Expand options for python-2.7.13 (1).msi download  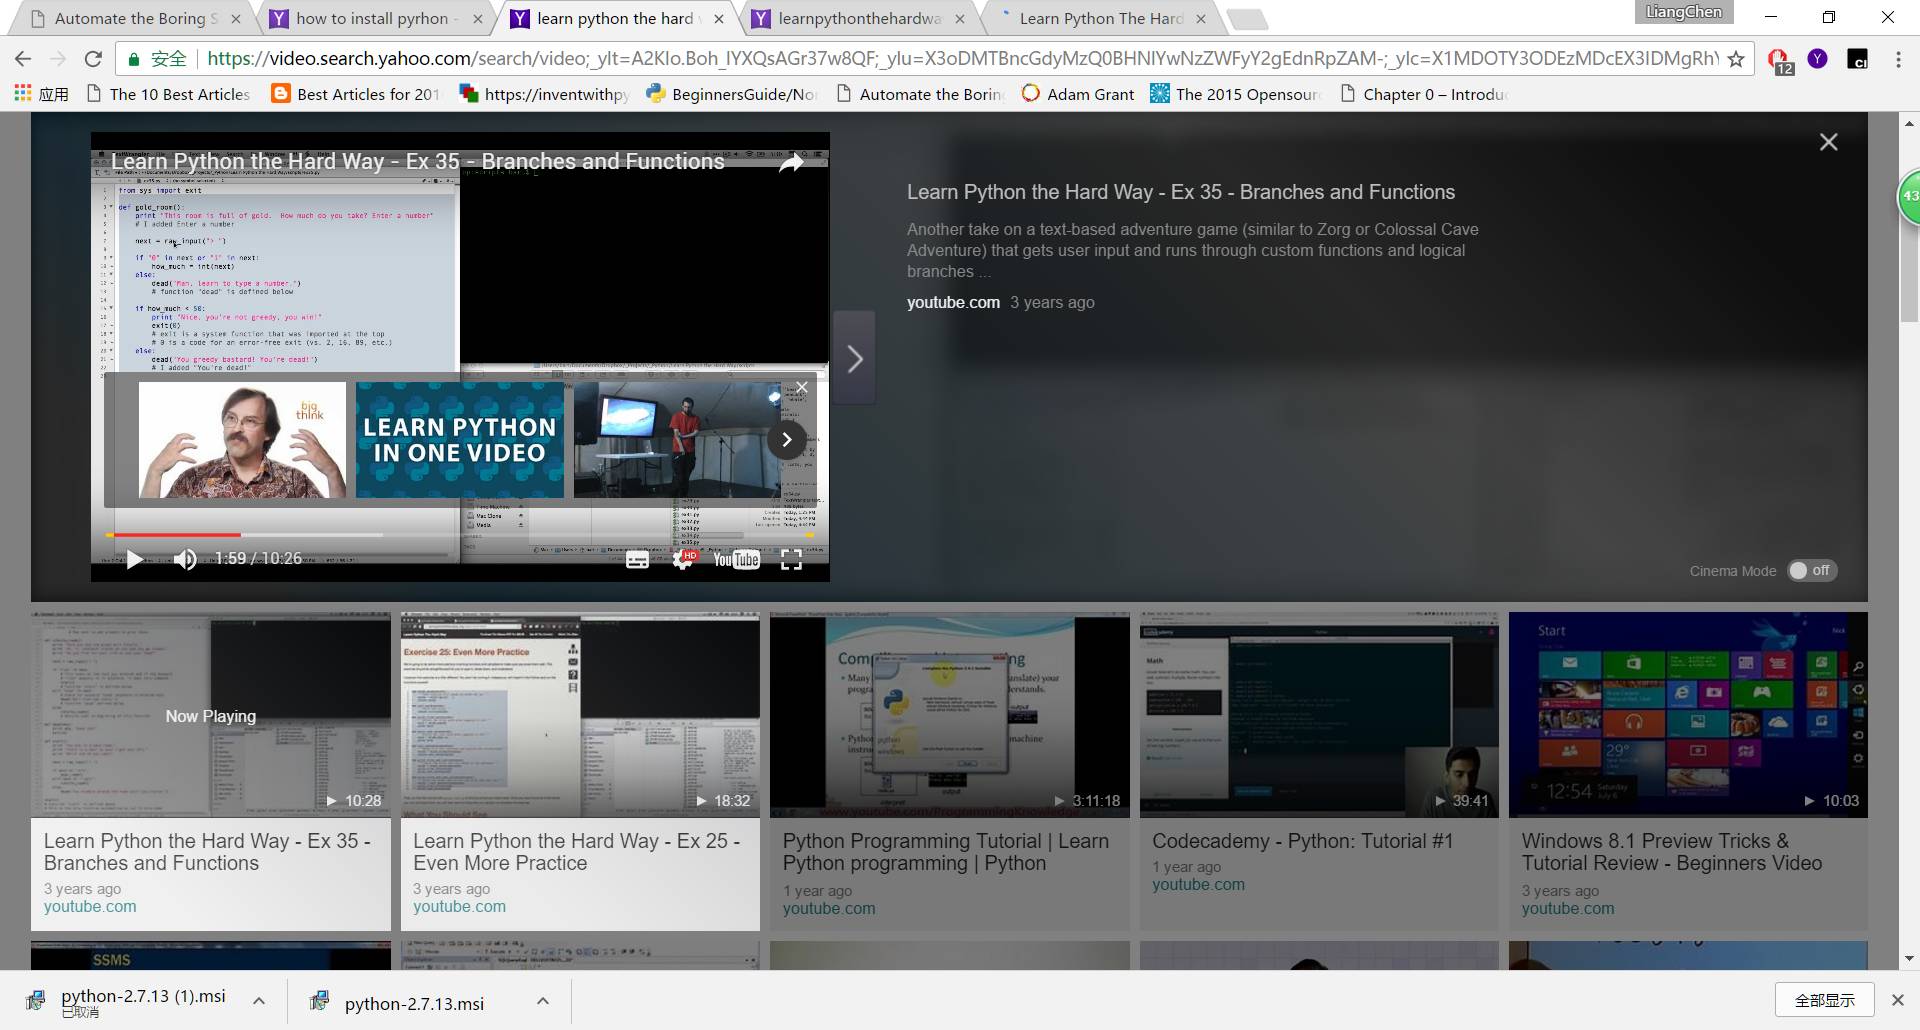pos(259,1000)
